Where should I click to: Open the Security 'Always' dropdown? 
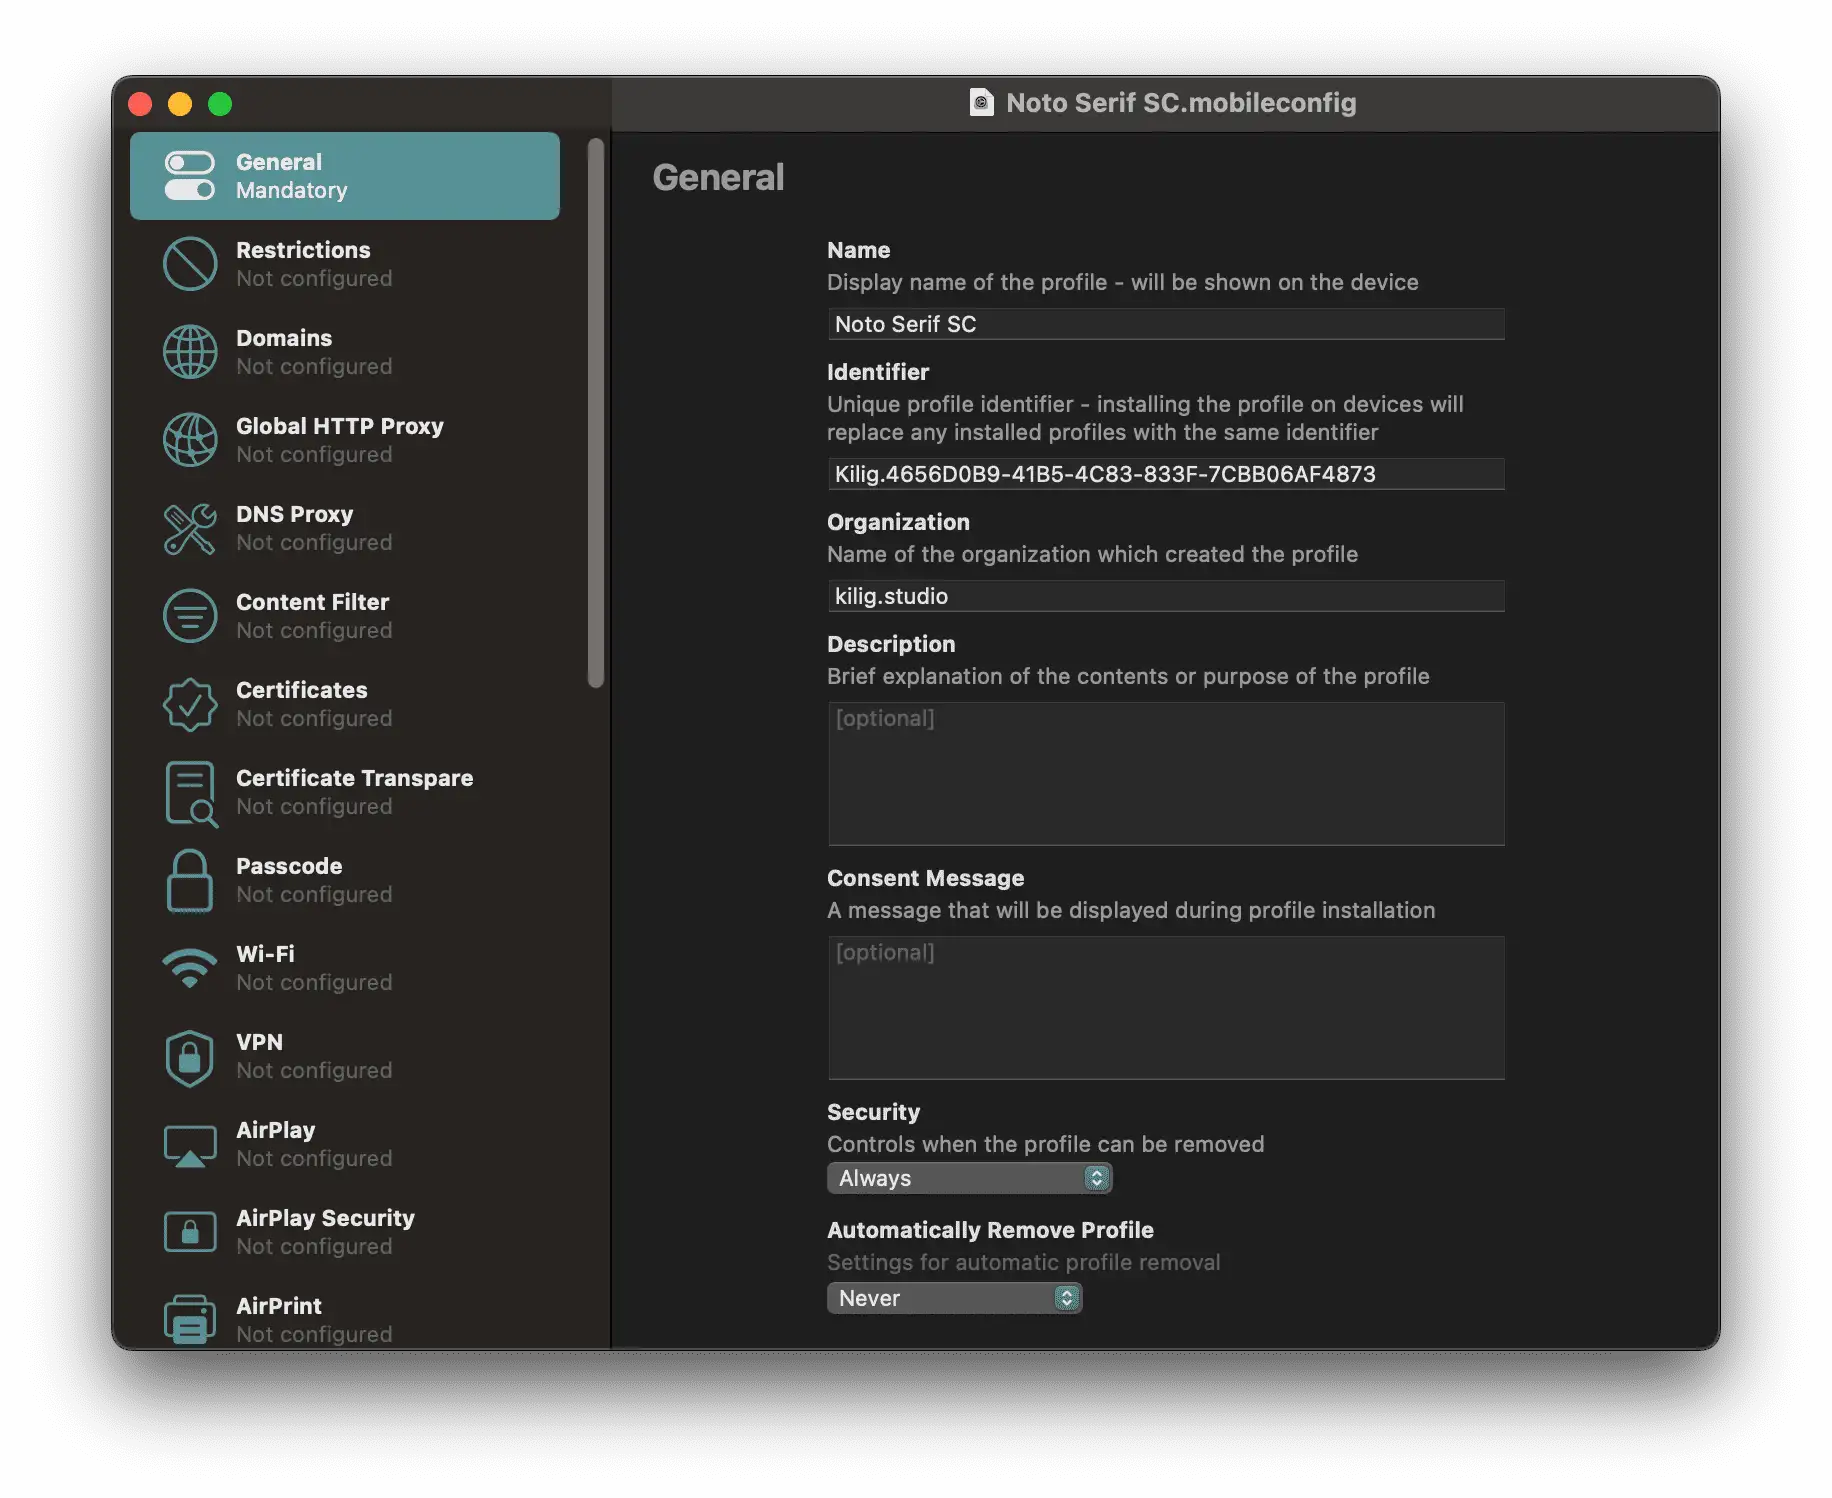click(x=969, y=1178)
